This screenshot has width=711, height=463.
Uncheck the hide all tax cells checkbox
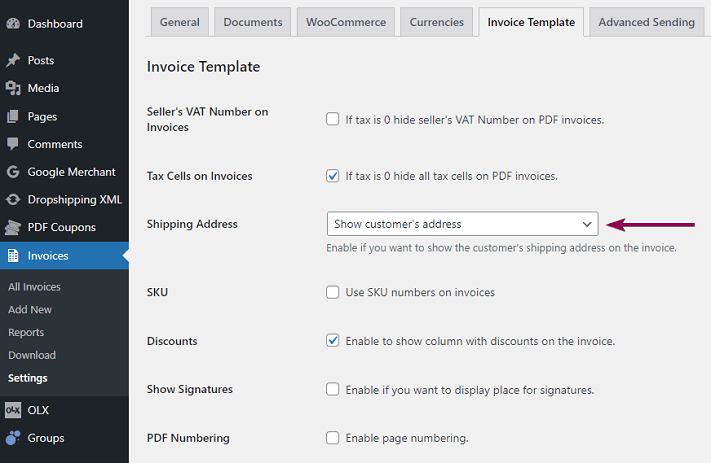pos(333,176)
